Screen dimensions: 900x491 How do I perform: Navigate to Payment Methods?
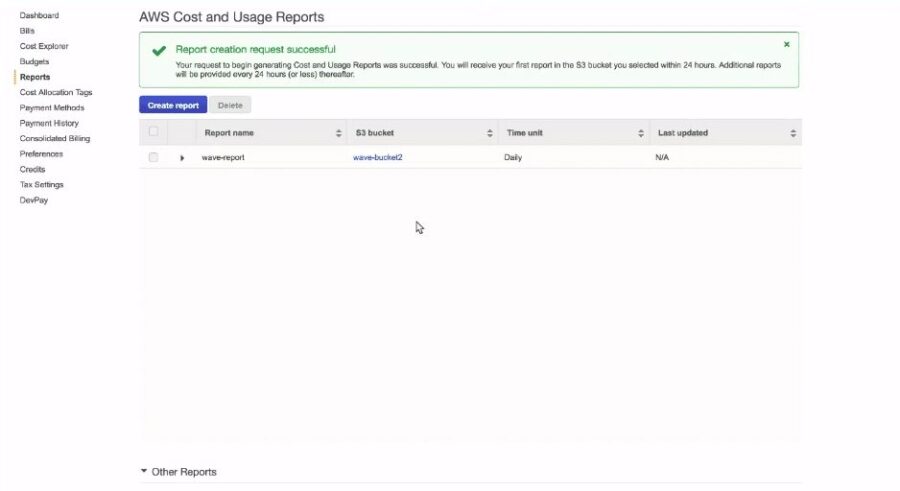52,108
